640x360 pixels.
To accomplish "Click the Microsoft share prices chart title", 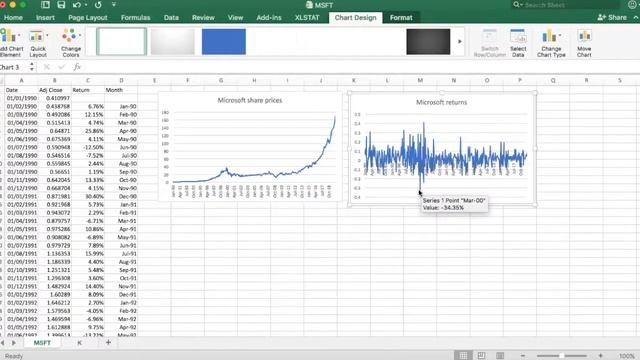I will pos(250,100).
